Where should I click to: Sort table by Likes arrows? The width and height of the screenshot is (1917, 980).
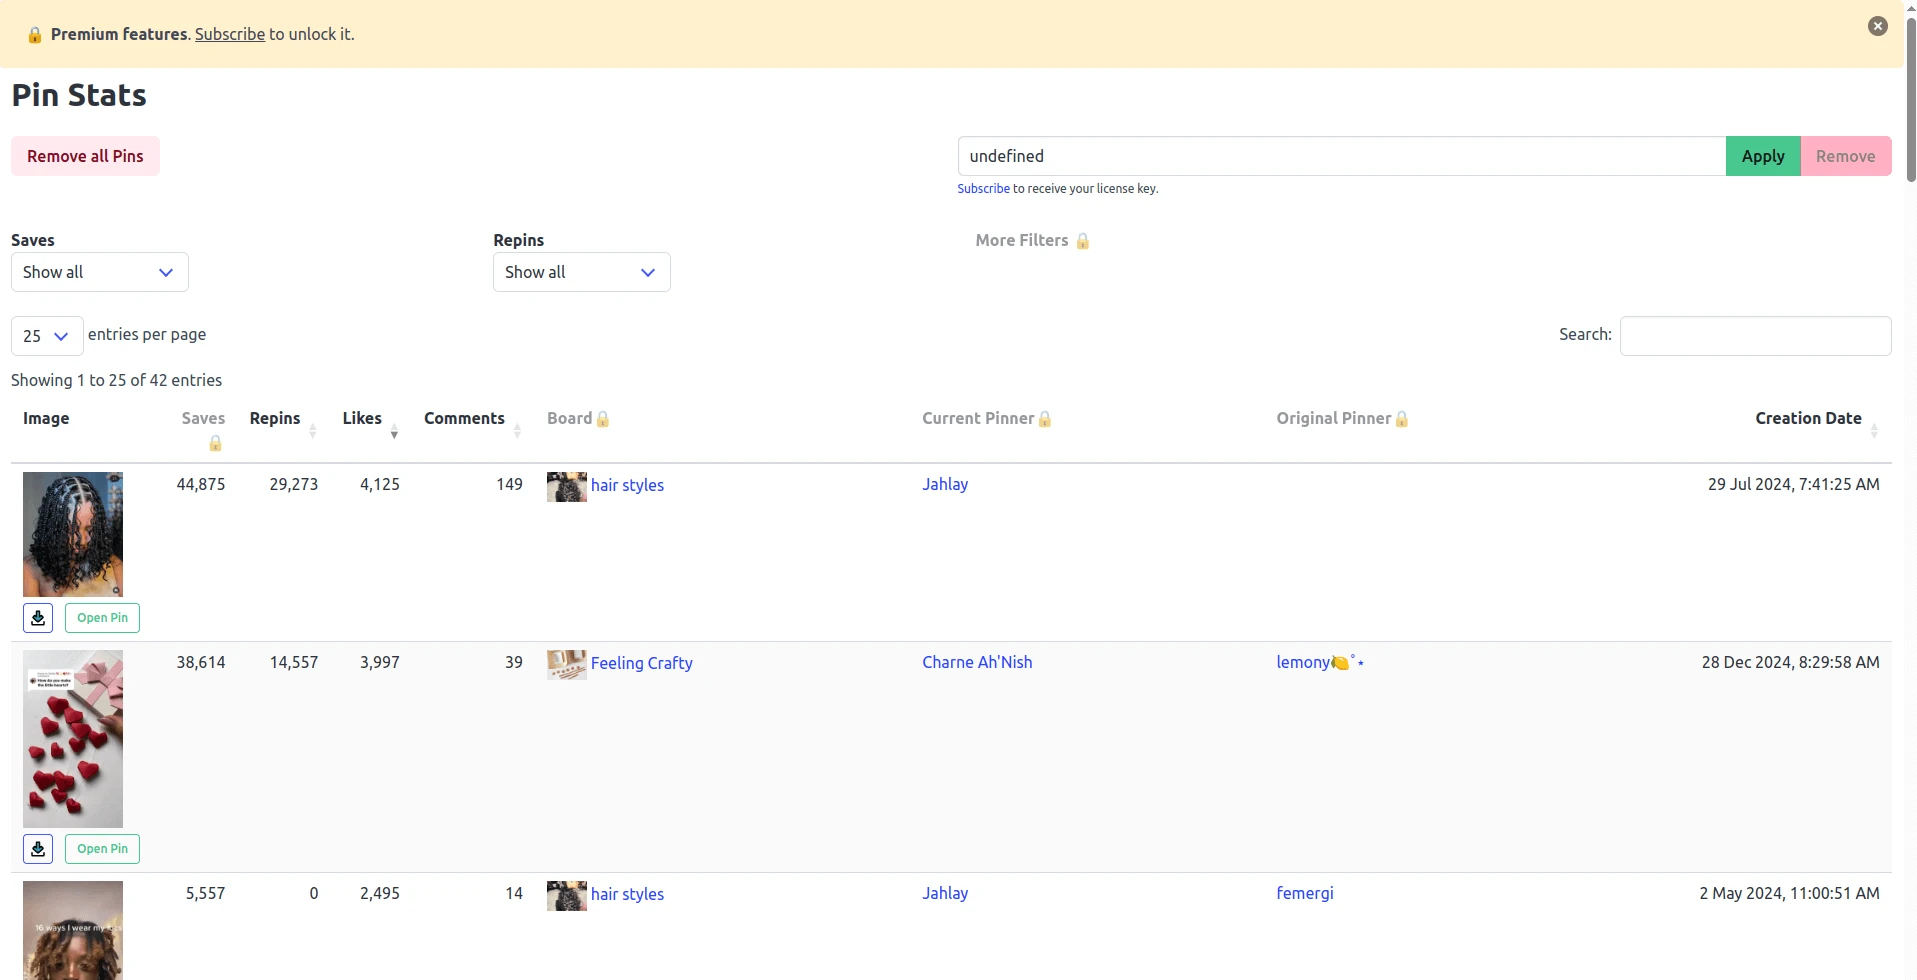394,431
